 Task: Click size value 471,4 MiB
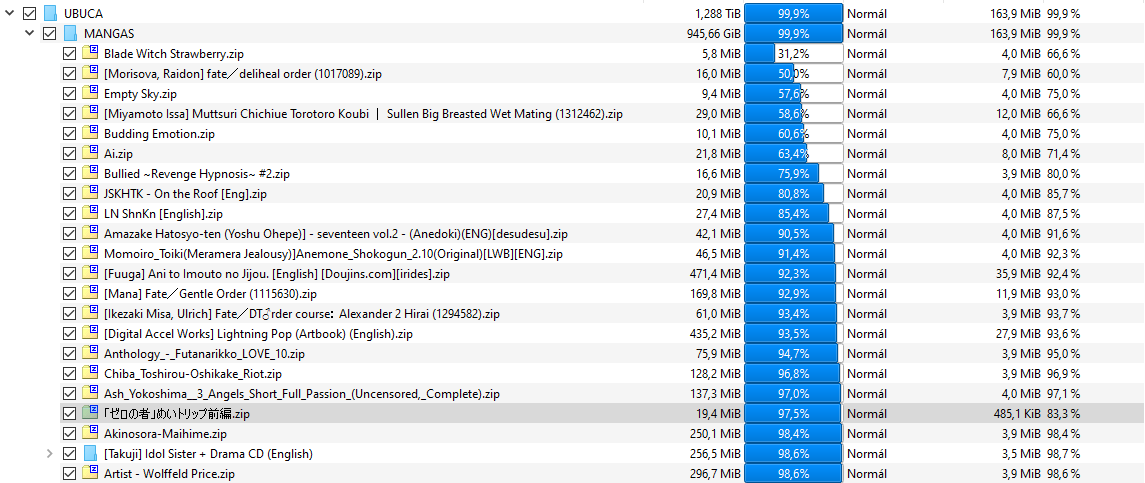pos(716,273)
